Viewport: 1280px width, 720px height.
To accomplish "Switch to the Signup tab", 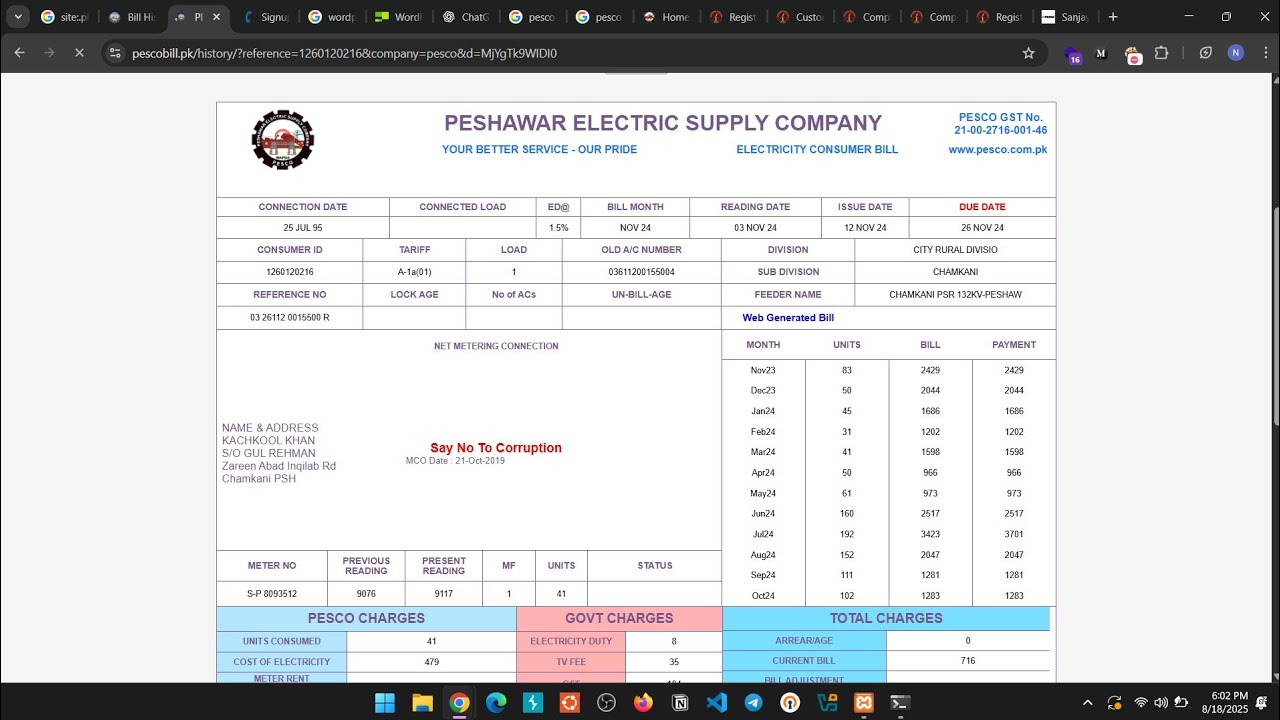I will pyautogui.click(x=265, y=17).
